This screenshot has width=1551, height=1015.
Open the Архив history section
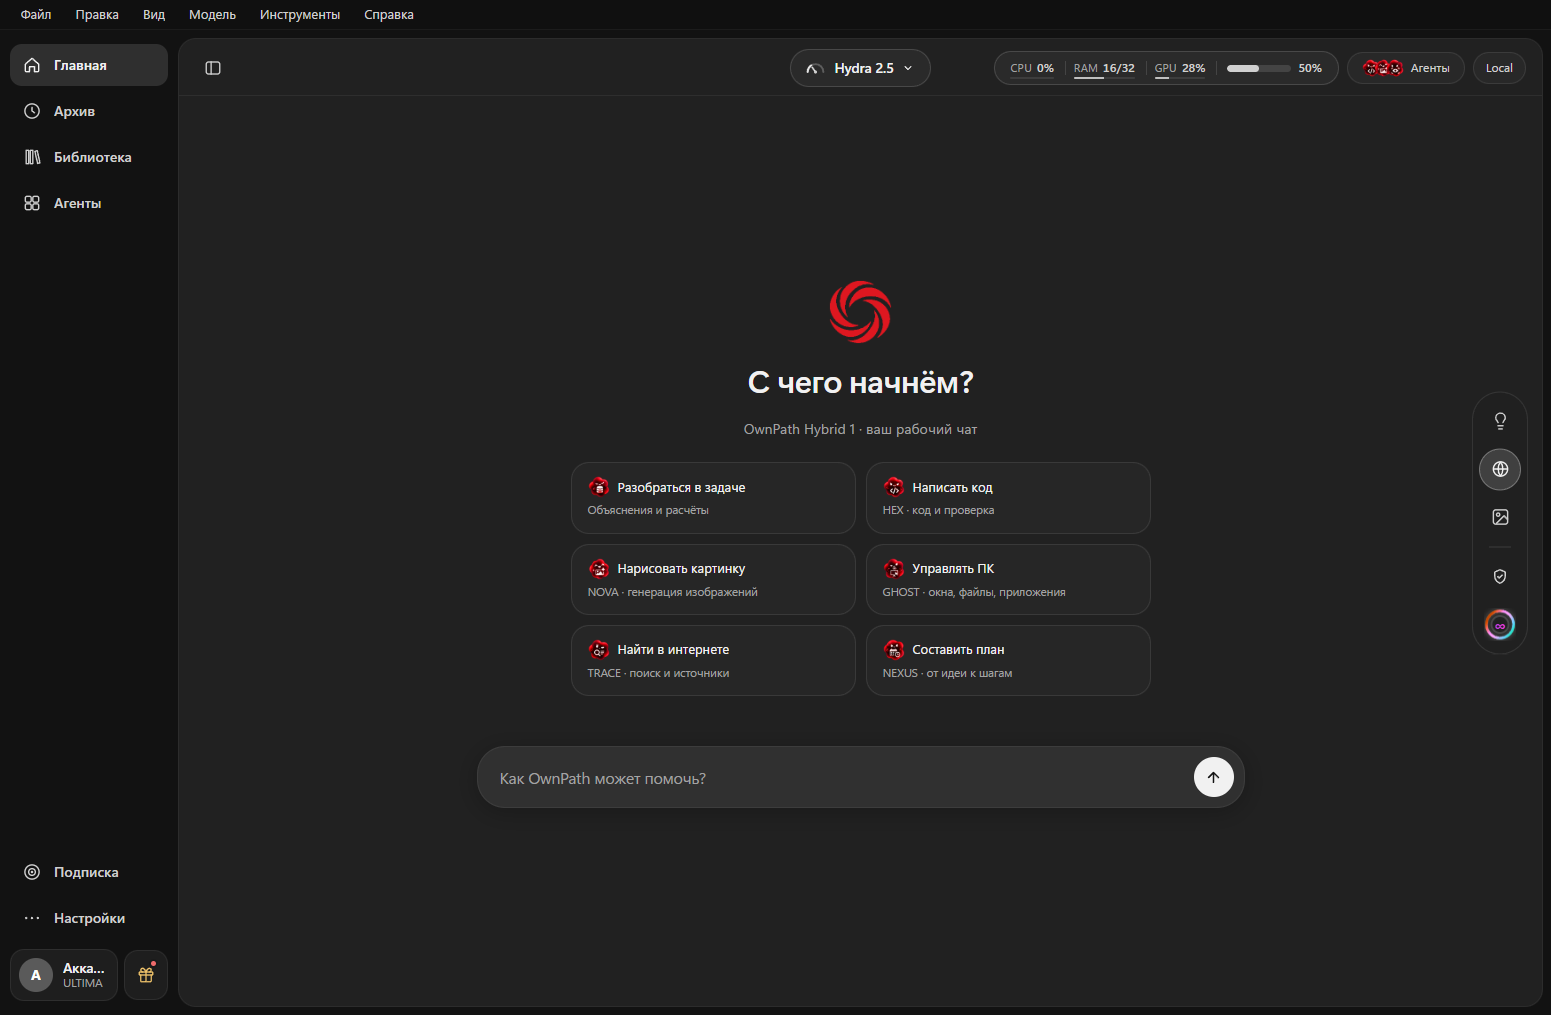pyautogui.click(x=89, y=111)
